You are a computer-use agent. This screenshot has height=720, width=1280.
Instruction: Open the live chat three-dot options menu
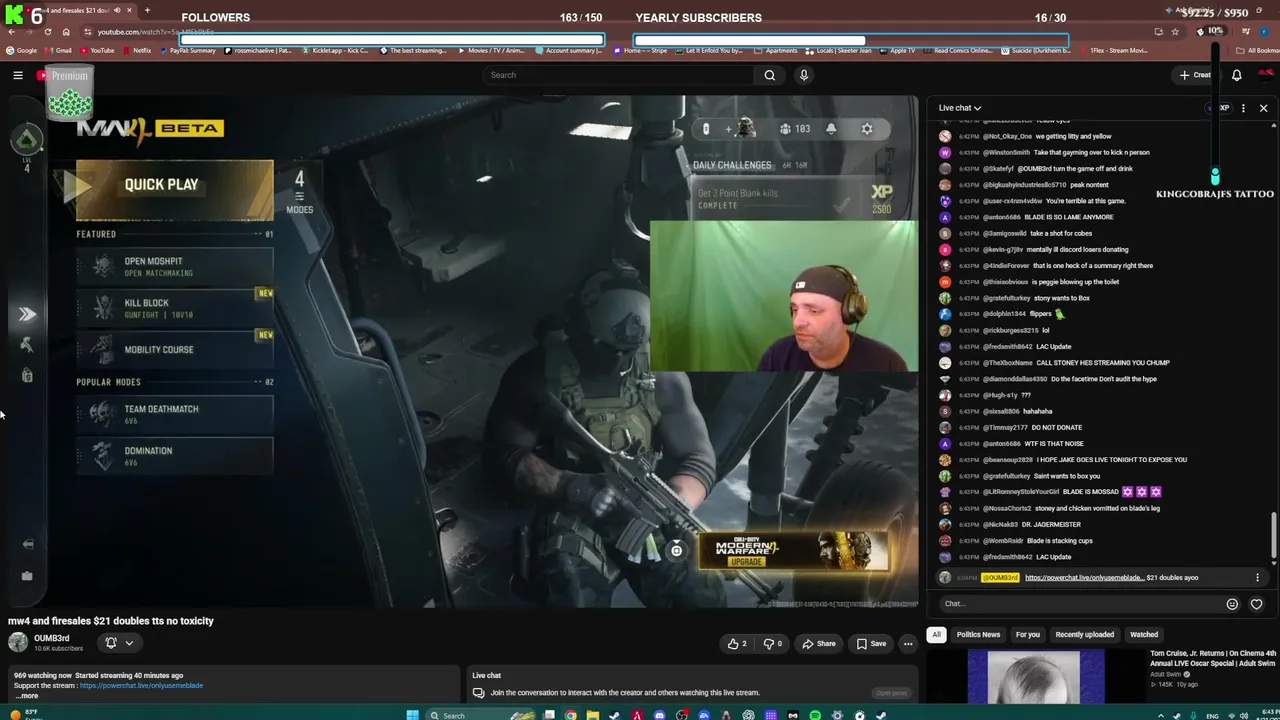1243,108
